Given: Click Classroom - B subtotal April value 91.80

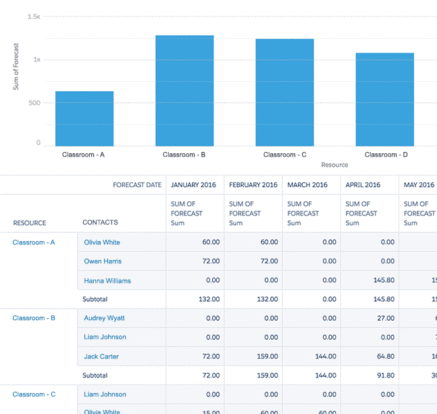Looking at the screenshot, I should pos(386,375).
